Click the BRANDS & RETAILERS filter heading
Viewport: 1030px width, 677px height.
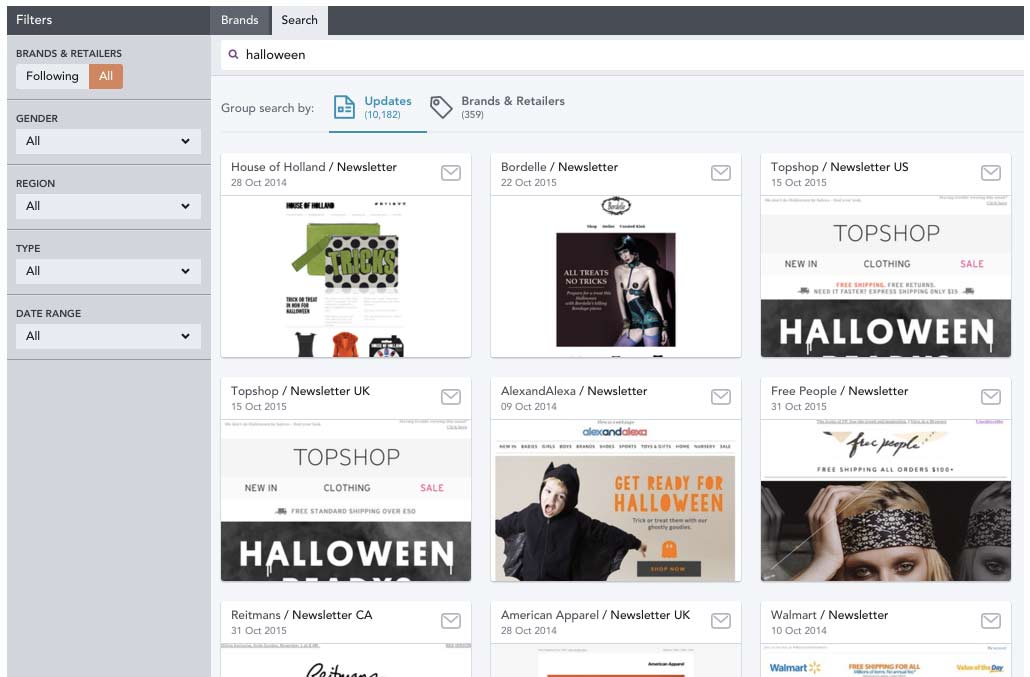coord(69,54)
